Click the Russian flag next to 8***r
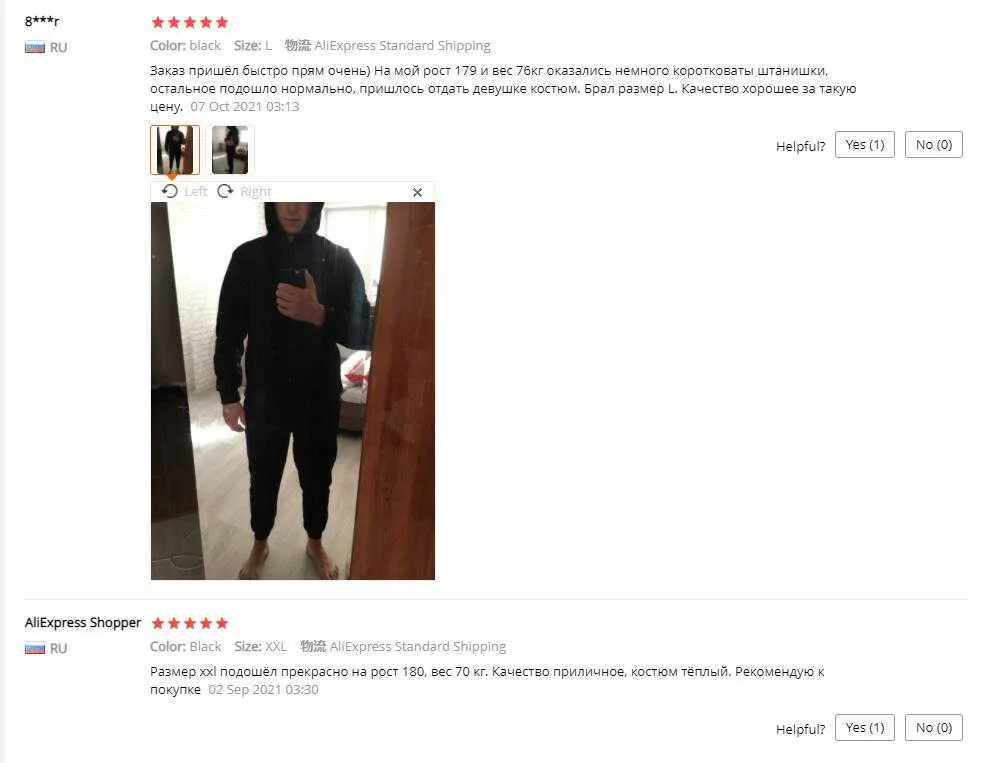Image resolution: width=985 pixels, height=763 pixels. (35, 47)
